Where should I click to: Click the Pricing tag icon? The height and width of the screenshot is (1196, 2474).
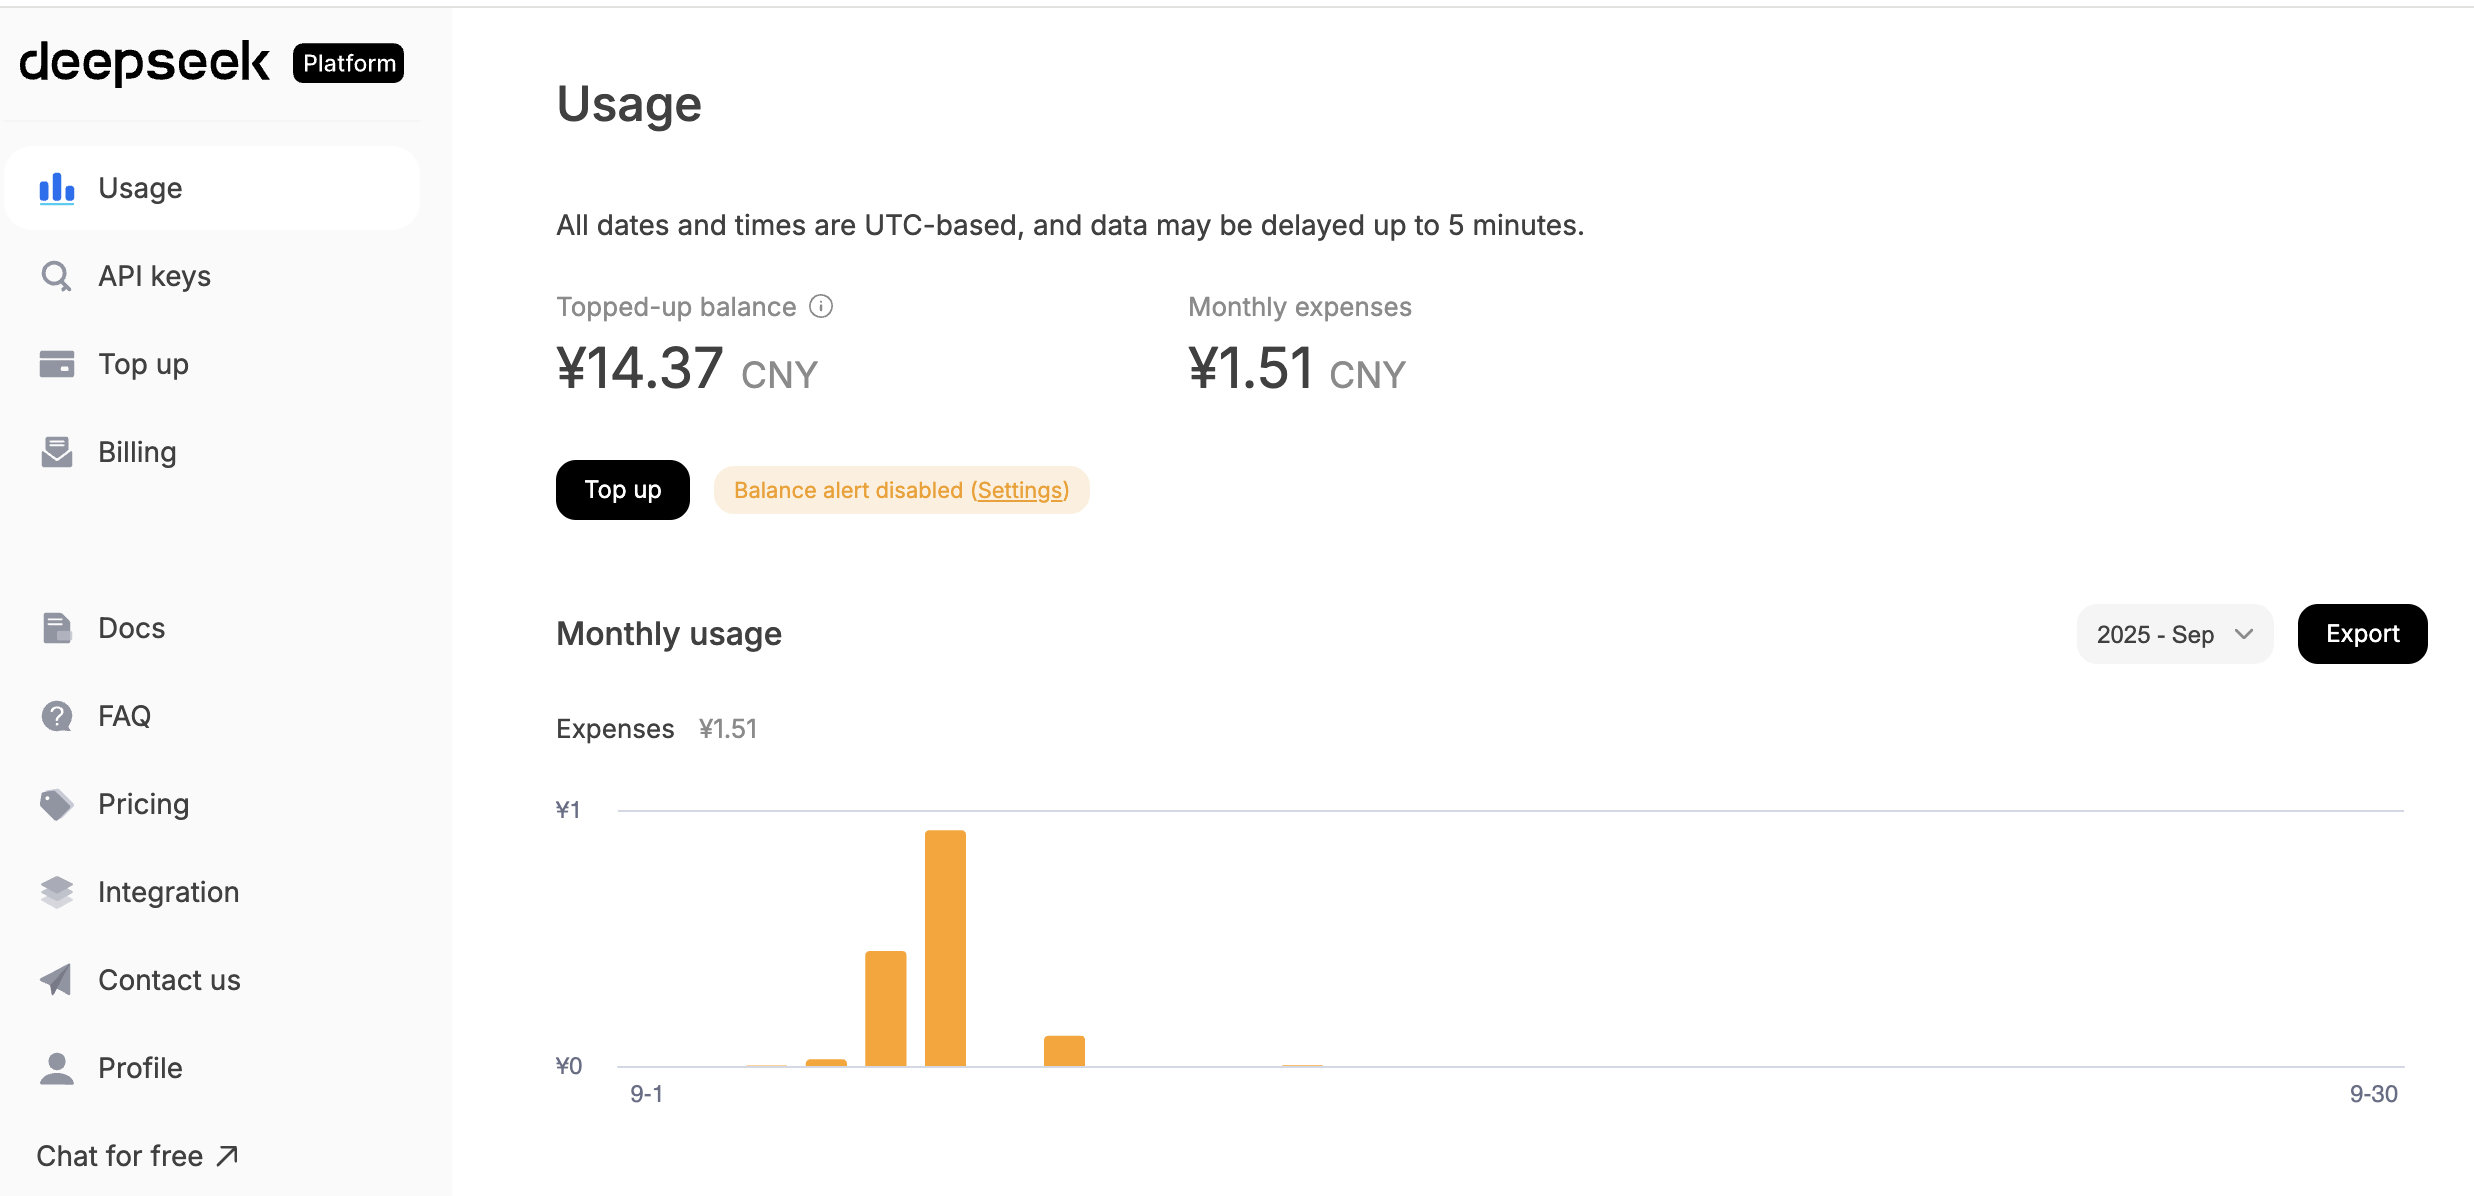[x=57, y=804]
